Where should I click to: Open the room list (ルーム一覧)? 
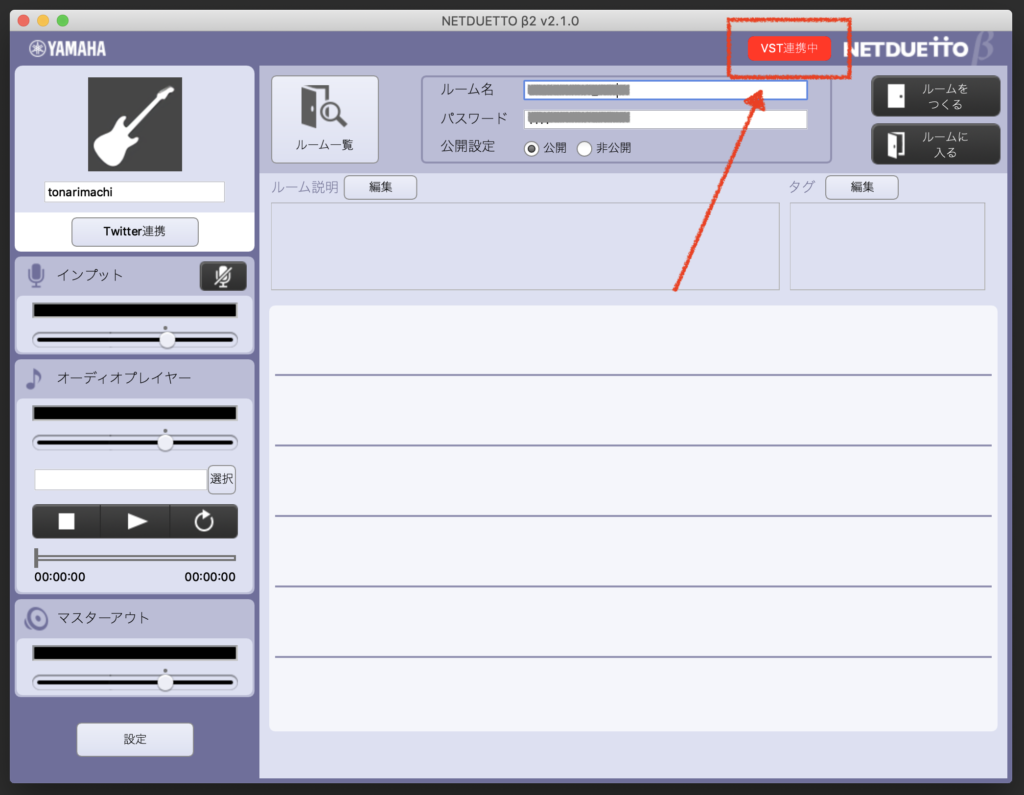pyautogui.click(x=325, y=119)
